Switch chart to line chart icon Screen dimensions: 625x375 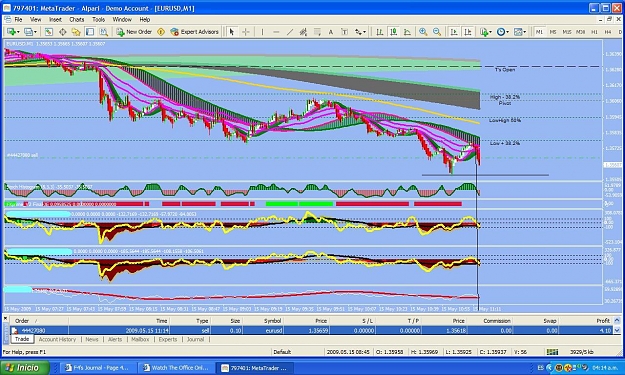[x=407, y=32]
